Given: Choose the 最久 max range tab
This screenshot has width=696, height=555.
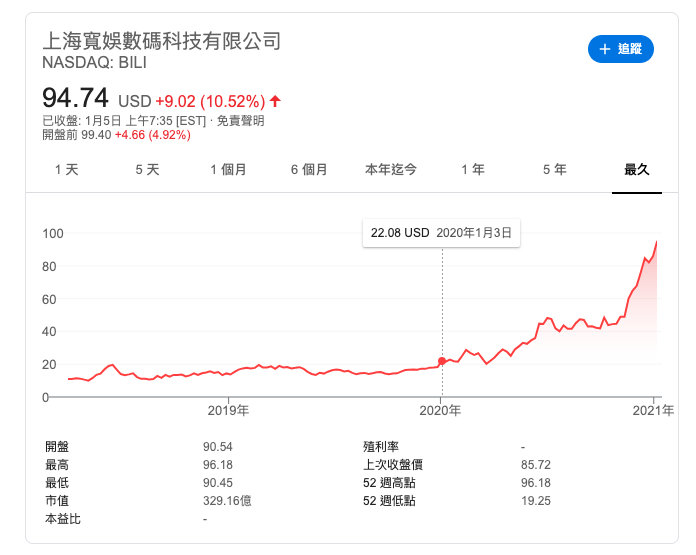Looking at the screenshot, I should [637, 170].
